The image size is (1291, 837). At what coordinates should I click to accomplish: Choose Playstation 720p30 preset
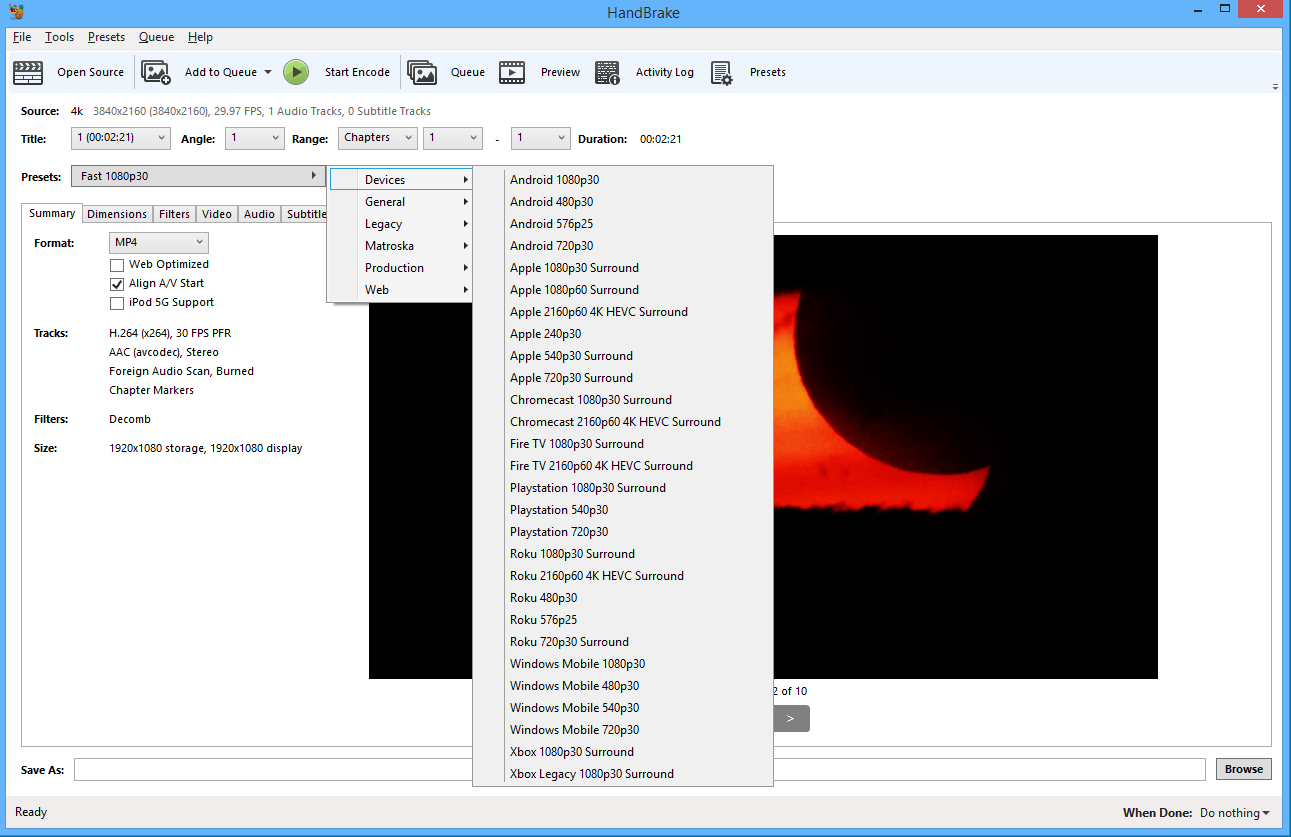(x=622, y=532)
